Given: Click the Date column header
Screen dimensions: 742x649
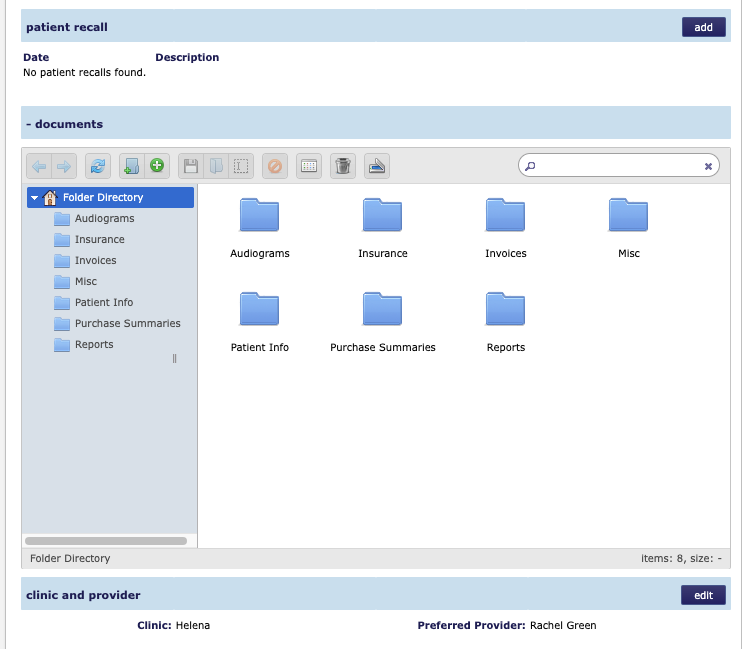Looking at the screenshot, I should [x=36, y=57].
